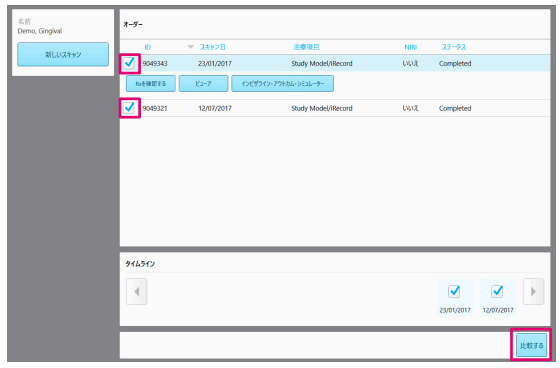Select order ID 9049321 text

[x=155, y=108]
